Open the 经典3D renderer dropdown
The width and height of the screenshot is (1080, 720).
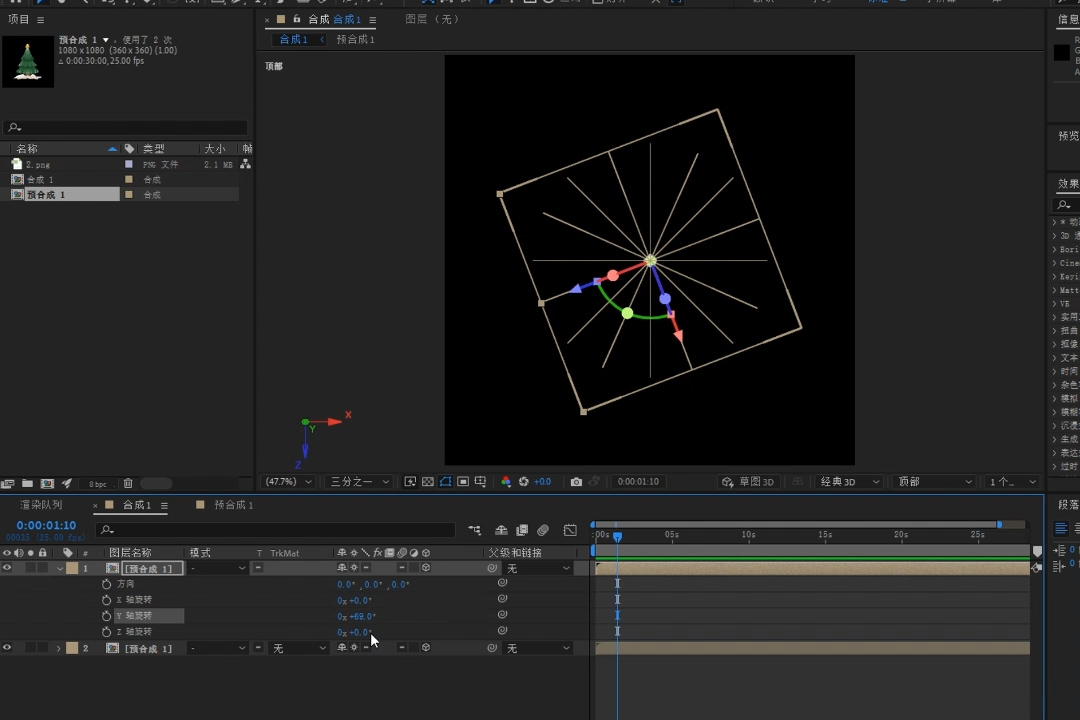click(848, 482)
